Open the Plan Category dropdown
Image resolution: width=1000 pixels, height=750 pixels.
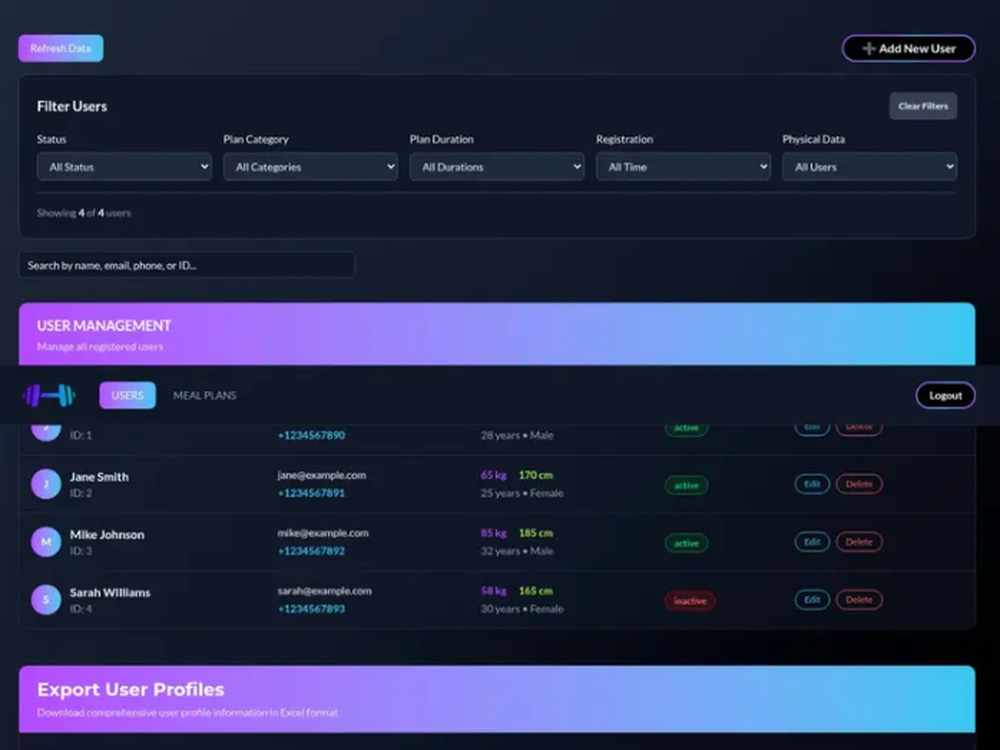coord(311,166)
